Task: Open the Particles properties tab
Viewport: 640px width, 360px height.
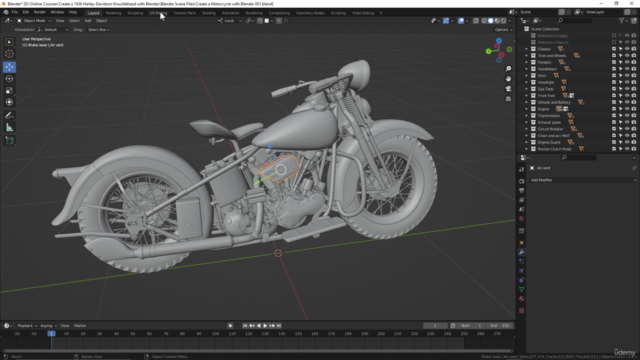Action: click(522, 262)
